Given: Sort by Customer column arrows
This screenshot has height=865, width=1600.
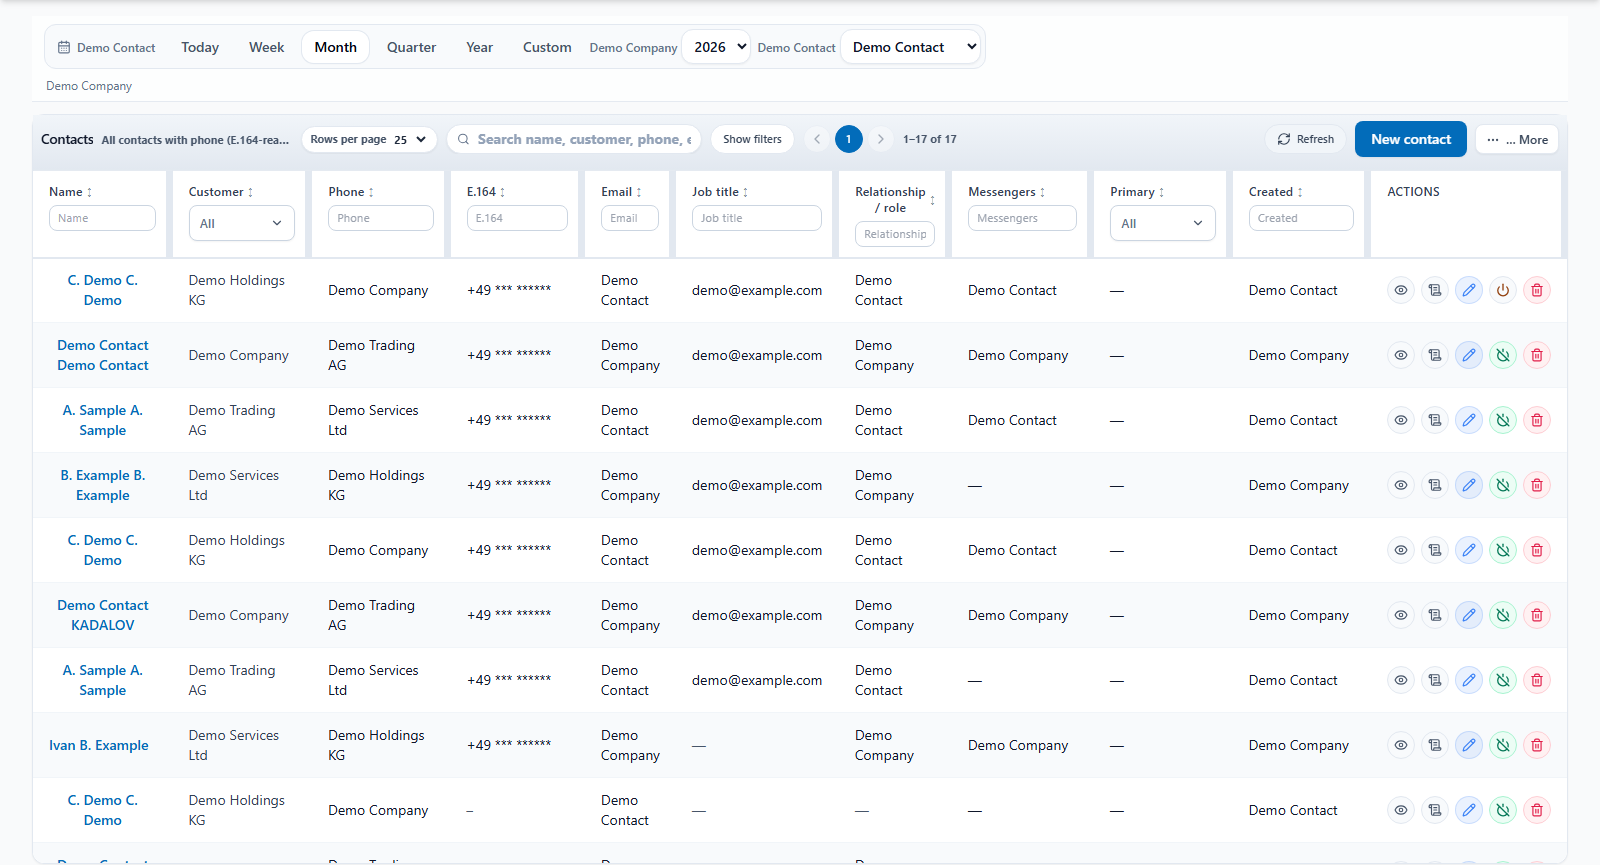Looking at the screenshot, I should [250, 192].
